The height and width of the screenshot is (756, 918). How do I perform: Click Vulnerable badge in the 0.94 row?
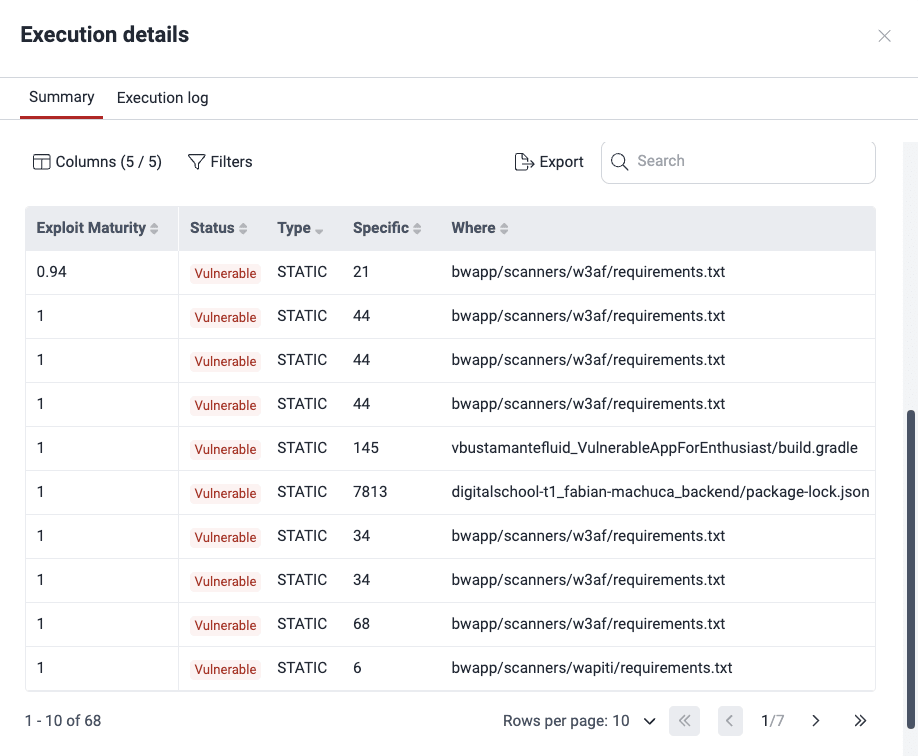(x=225, y=273)
